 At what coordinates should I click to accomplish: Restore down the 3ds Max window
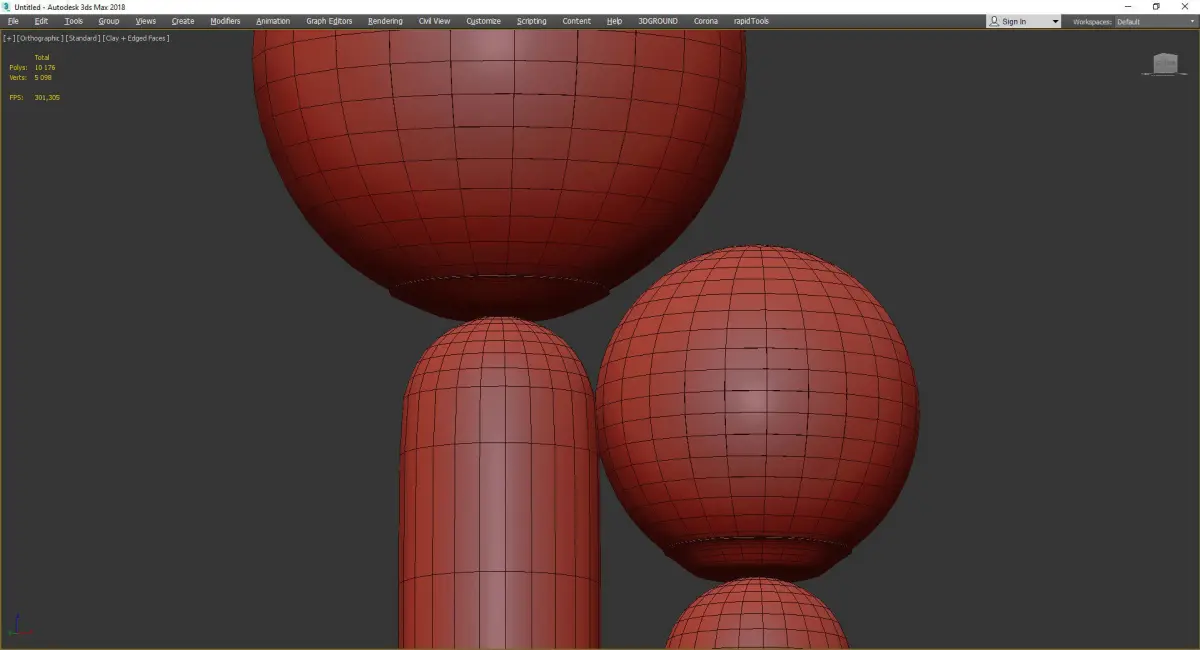click(x=1156, y=7)
